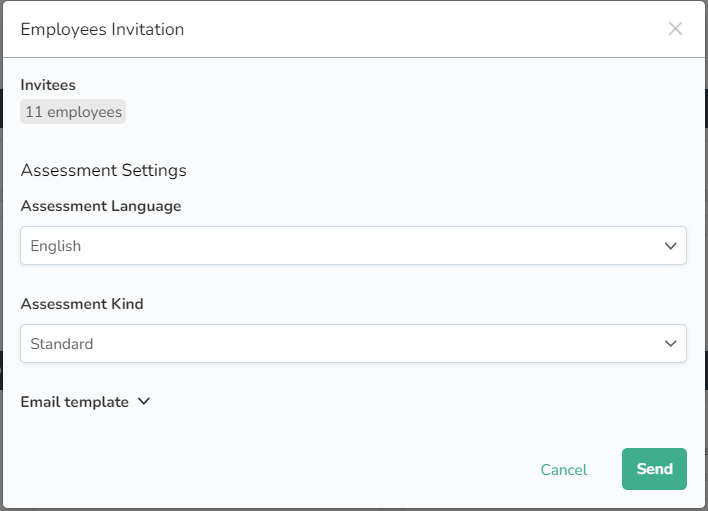The width and height of the screenshot is (708, 511).
Task: Click the Invitees label
Action: pyautogui.click(x=48, y=85)
